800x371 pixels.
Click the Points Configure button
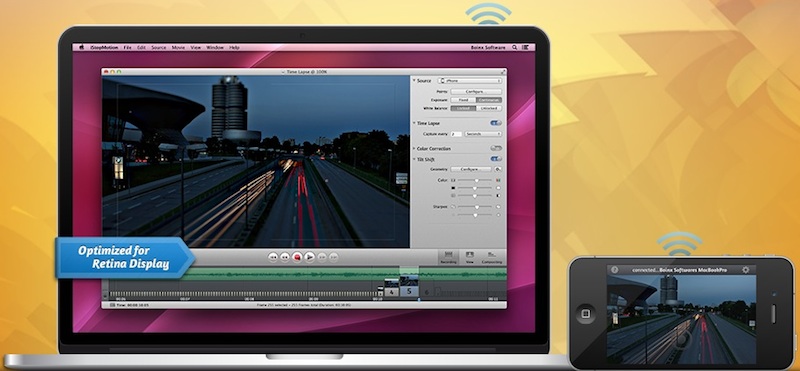[476, 91]
